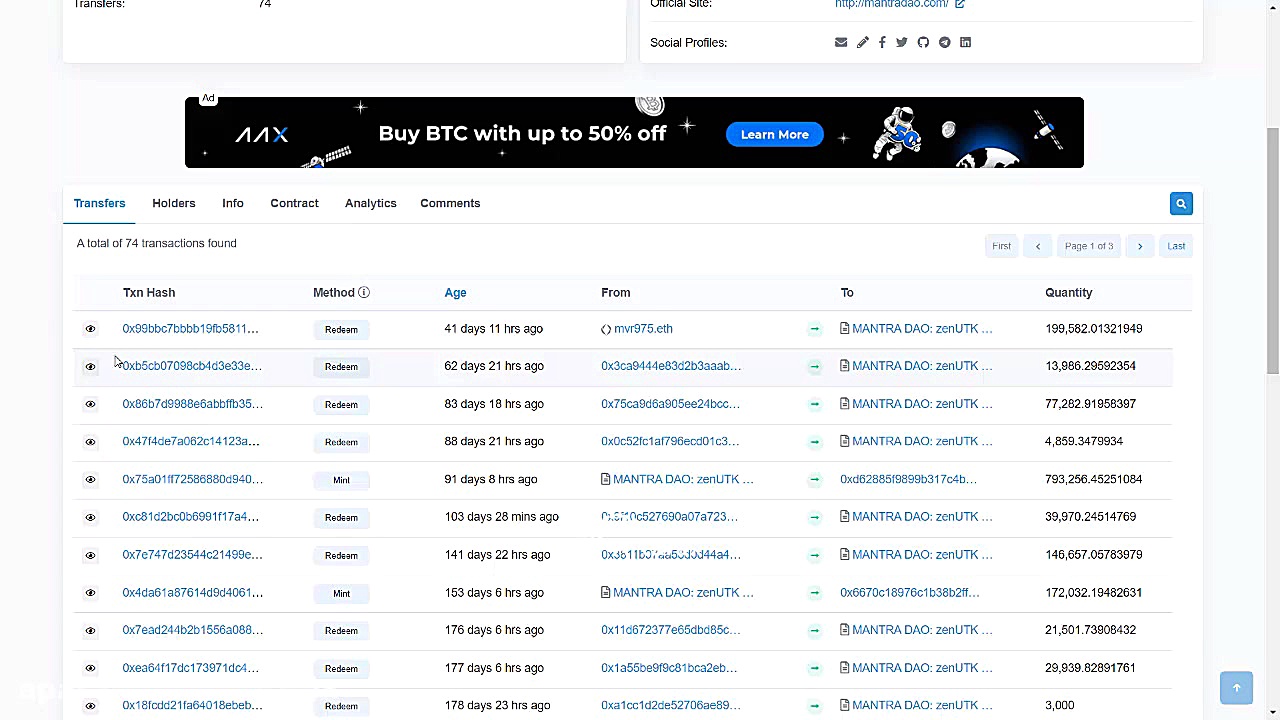Open recipient address 0xd62885f9899b317c4b

click(908, 479)
